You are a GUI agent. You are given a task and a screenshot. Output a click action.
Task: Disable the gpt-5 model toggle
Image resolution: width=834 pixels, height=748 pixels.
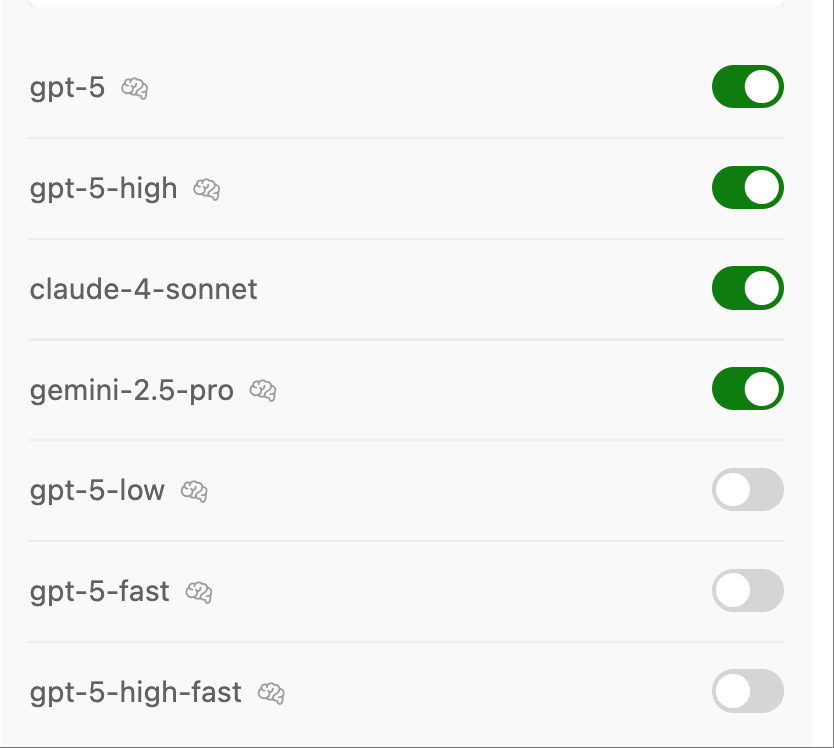pyautogui.click(x=748, y=87)
